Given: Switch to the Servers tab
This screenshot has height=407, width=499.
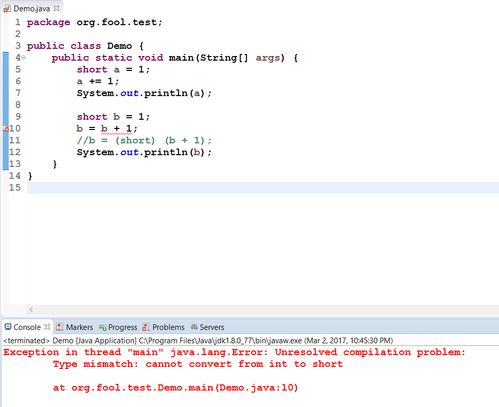Looking at the screenshot, I should [x=212, y=327].
